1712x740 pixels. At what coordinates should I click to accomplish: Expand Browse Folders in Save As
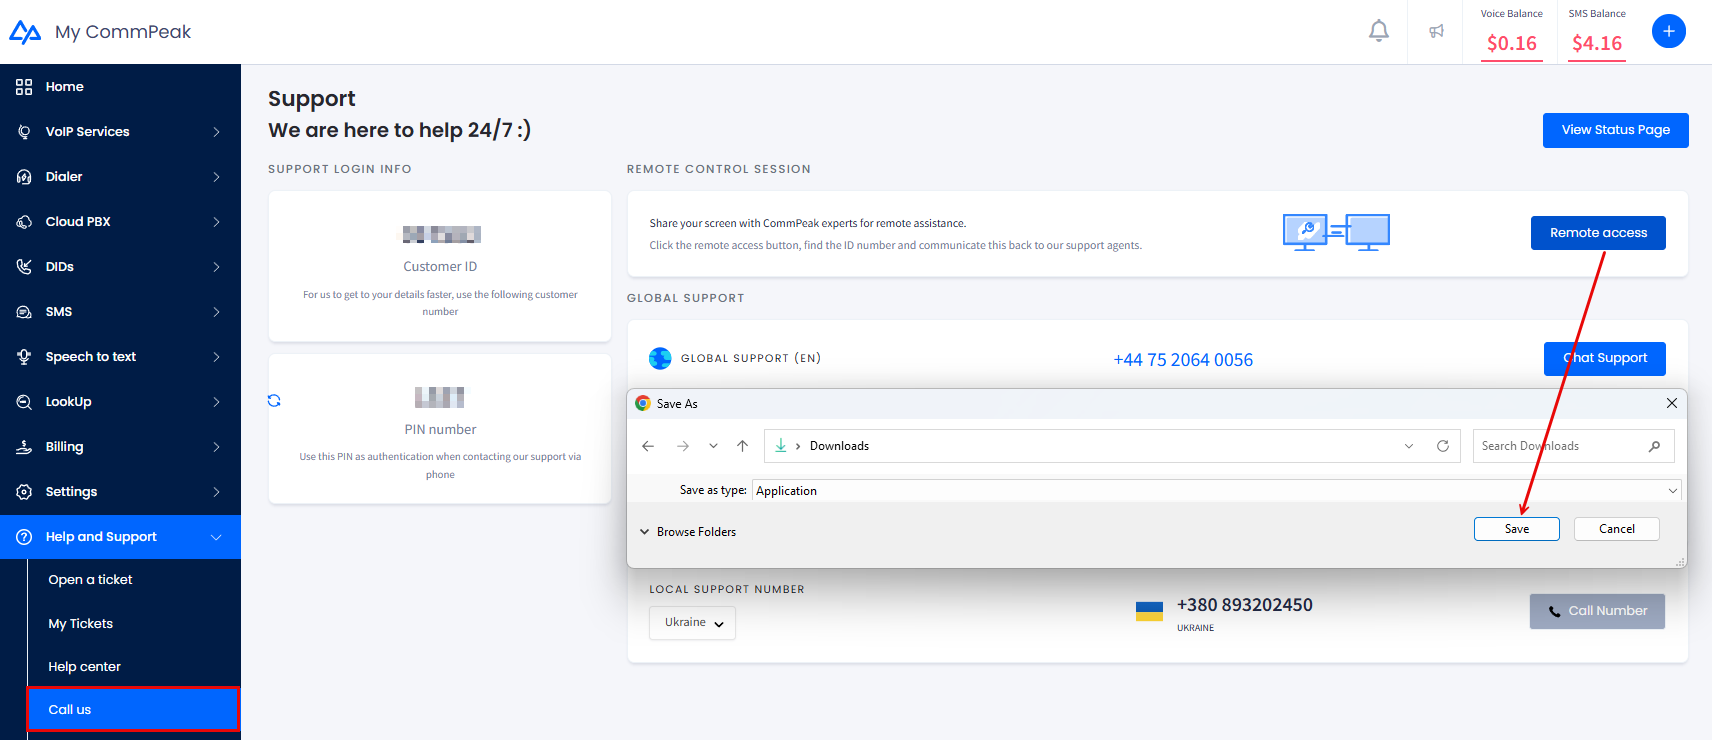pos(688,532)
